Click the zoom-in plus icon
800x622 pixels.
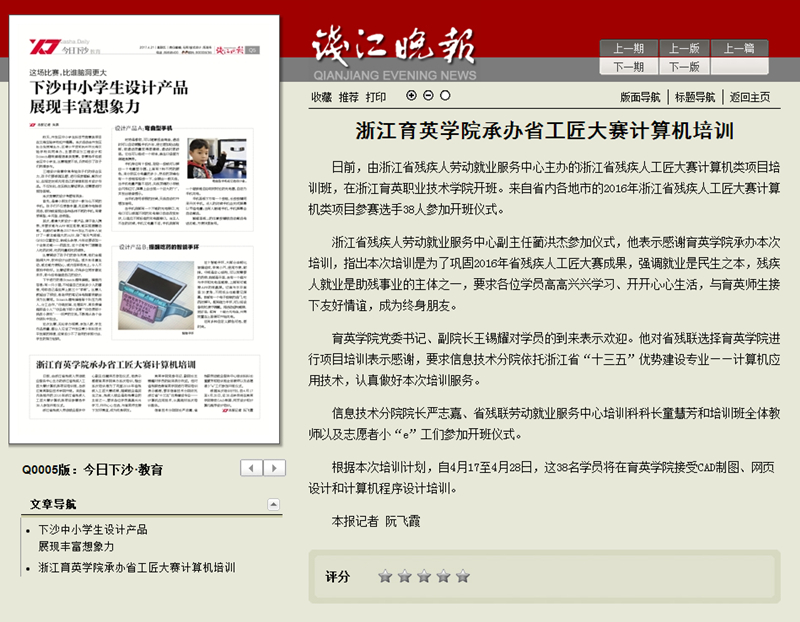(411, 96)
